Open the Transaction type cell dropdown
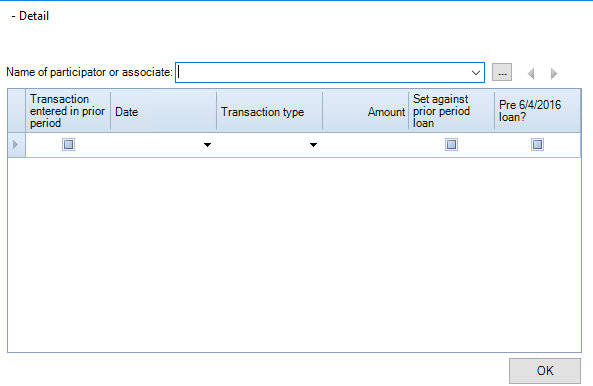Image resolution: width=593 pixels, height=386 pixels. pos(313,145)
